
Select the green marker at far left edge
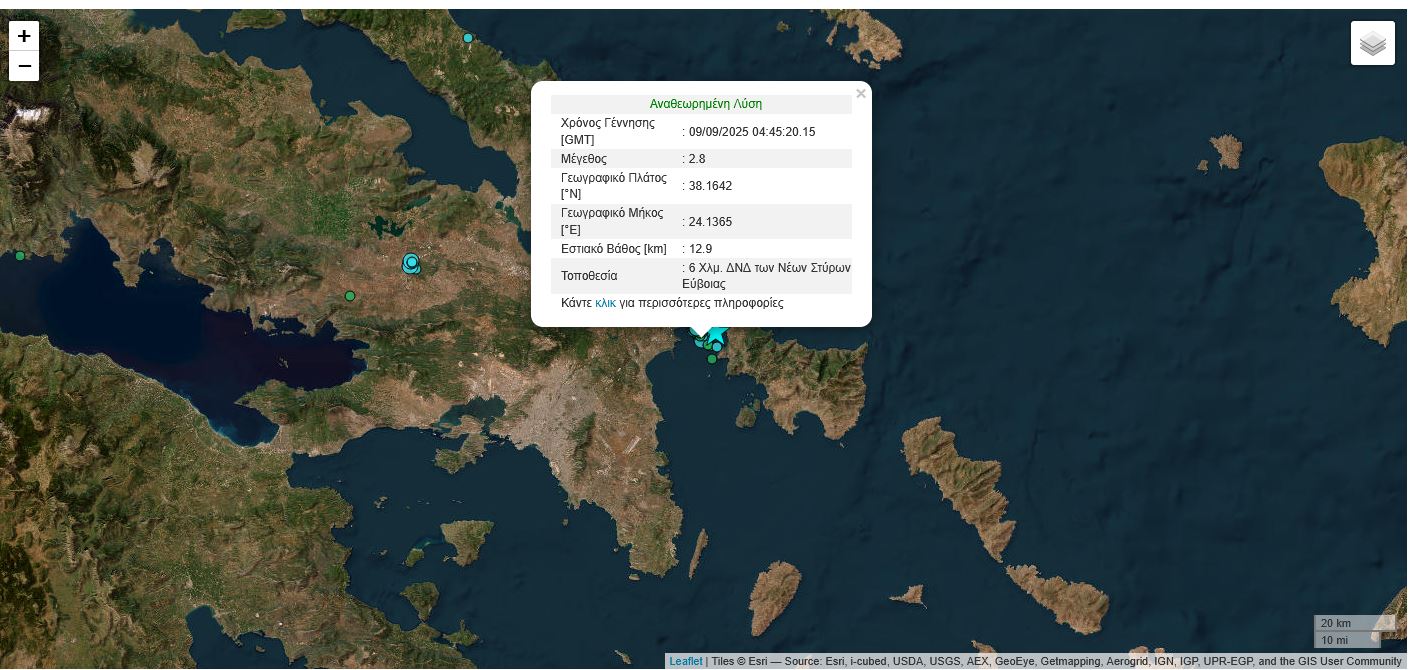point(20,256)
